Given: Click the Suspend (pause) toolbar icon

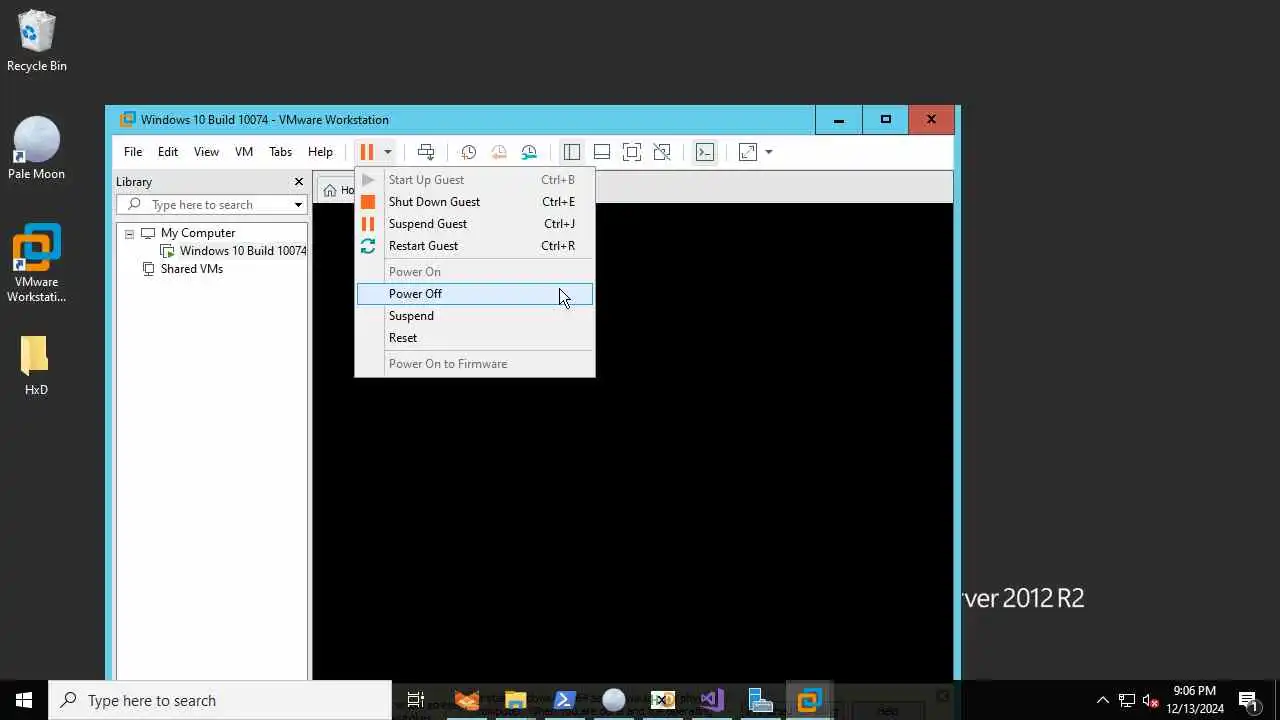Looking at the screenshot, I should [x=367, y=152].
